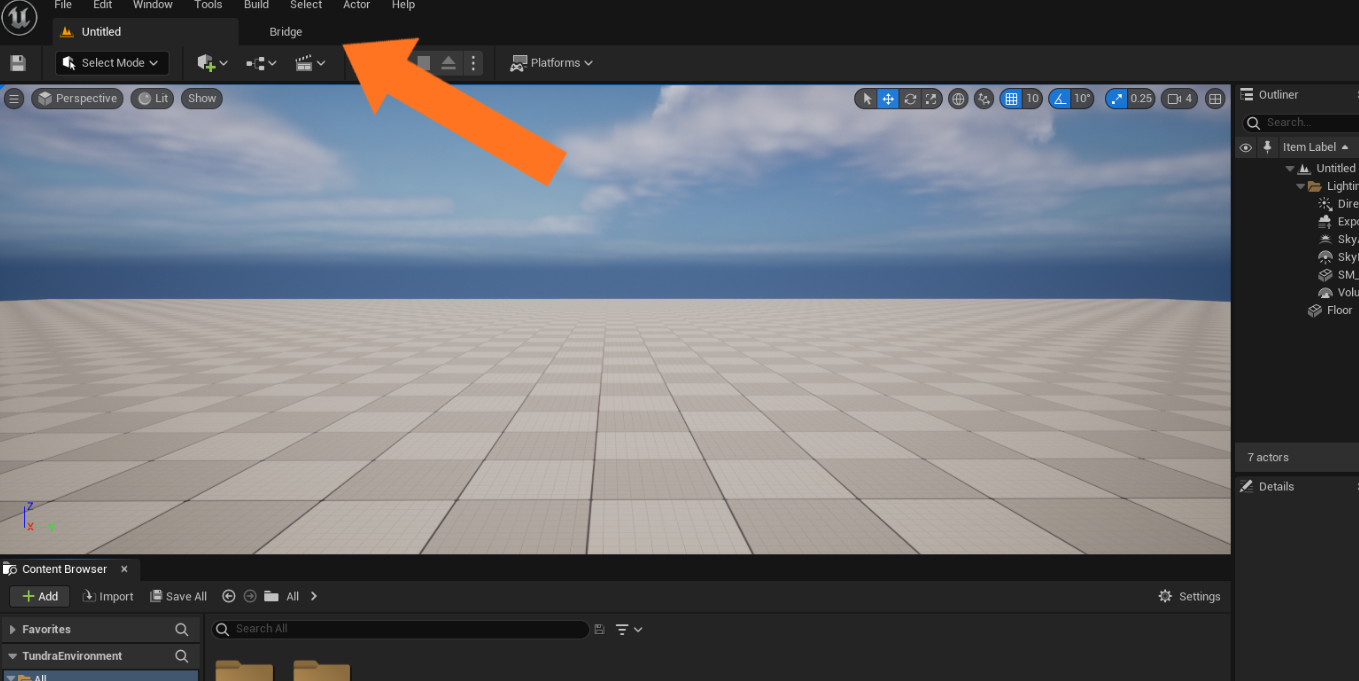
Task: Toggle scale snapping on or off
Action: pyautogui.click(x=1117, y=98)
